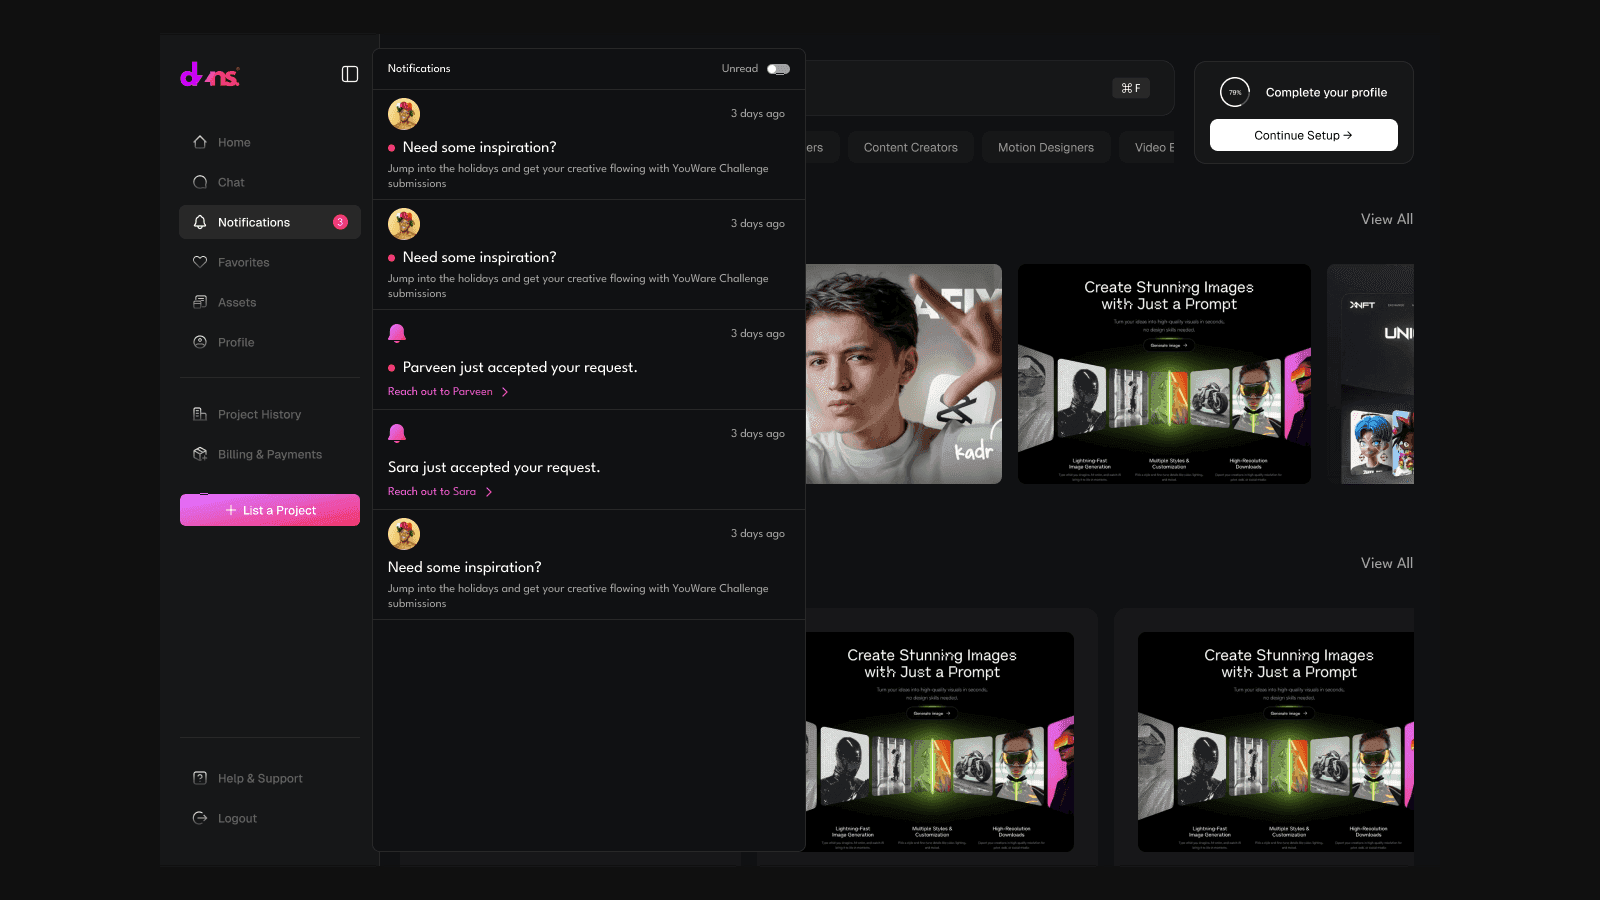Image resolution: width=1600 pixels, height=900 pixels.
Task: Expand the Reach out to Parveen chevron
Action: click(505, 392)
